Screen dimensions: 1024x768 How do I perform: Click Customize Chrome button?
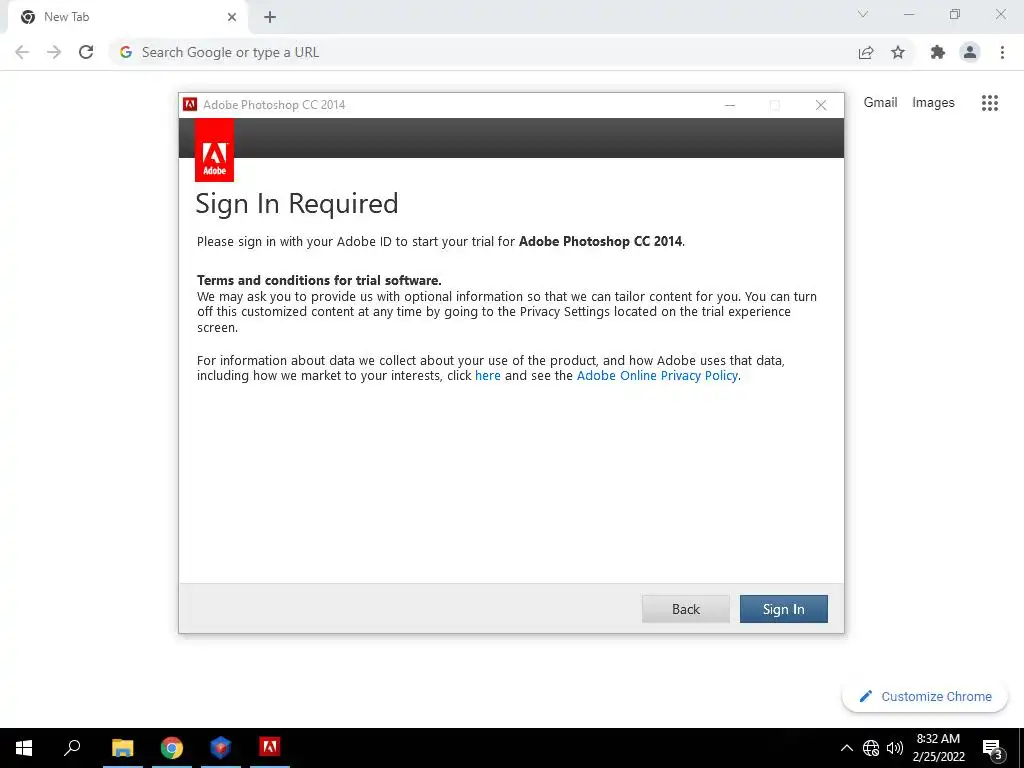pyautogui.click(x=925, y=696)
